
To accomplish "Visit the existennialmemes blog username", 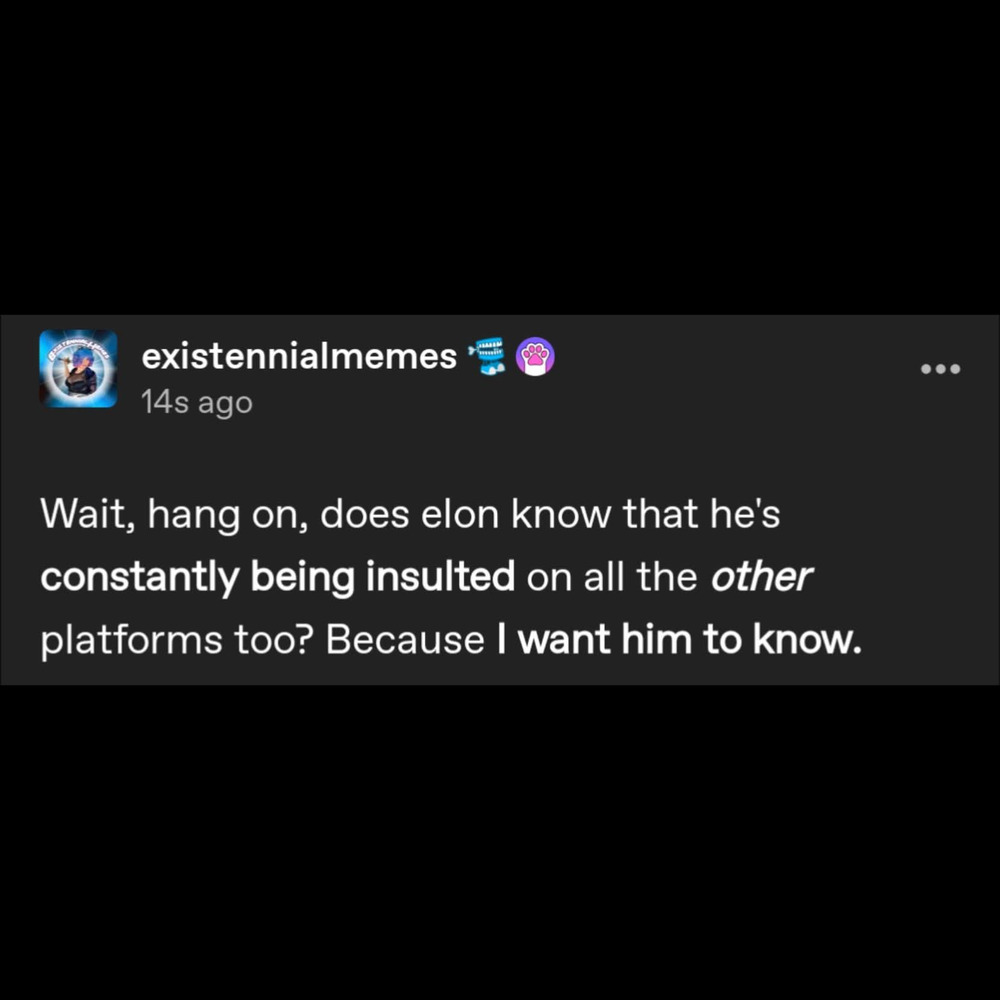I will (299, 356).
